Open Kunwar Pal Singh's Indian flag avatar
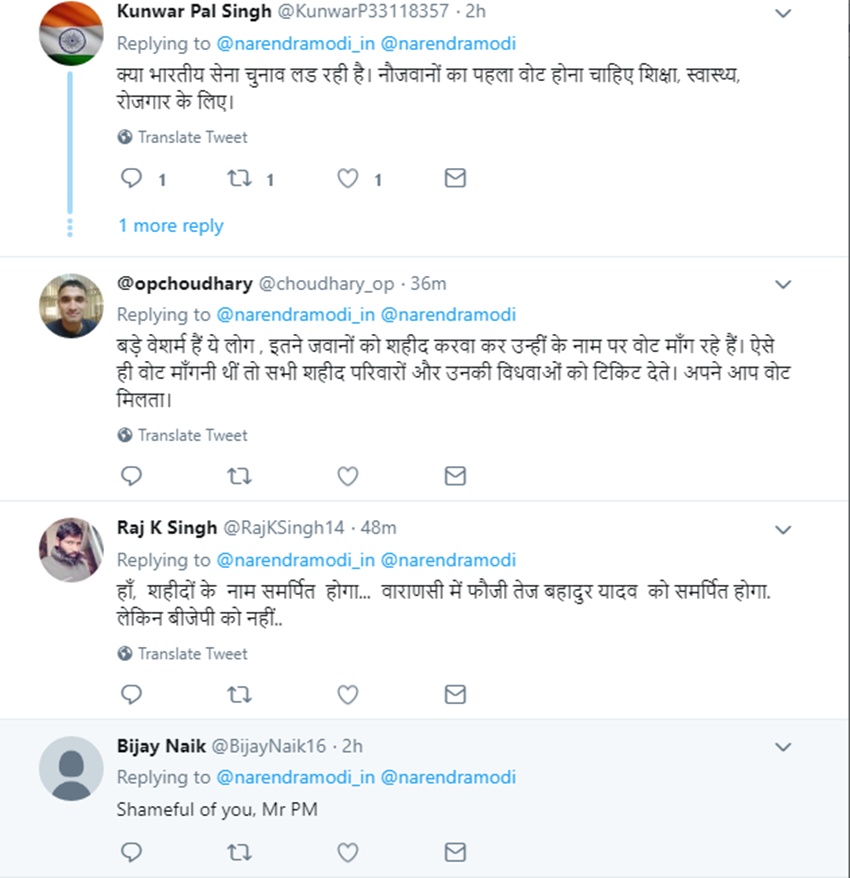 (71, 34)
